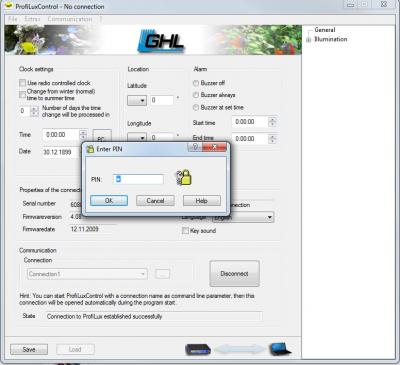
Task: Click the padlock icon in PIN dialog
Action: (184, 177)
